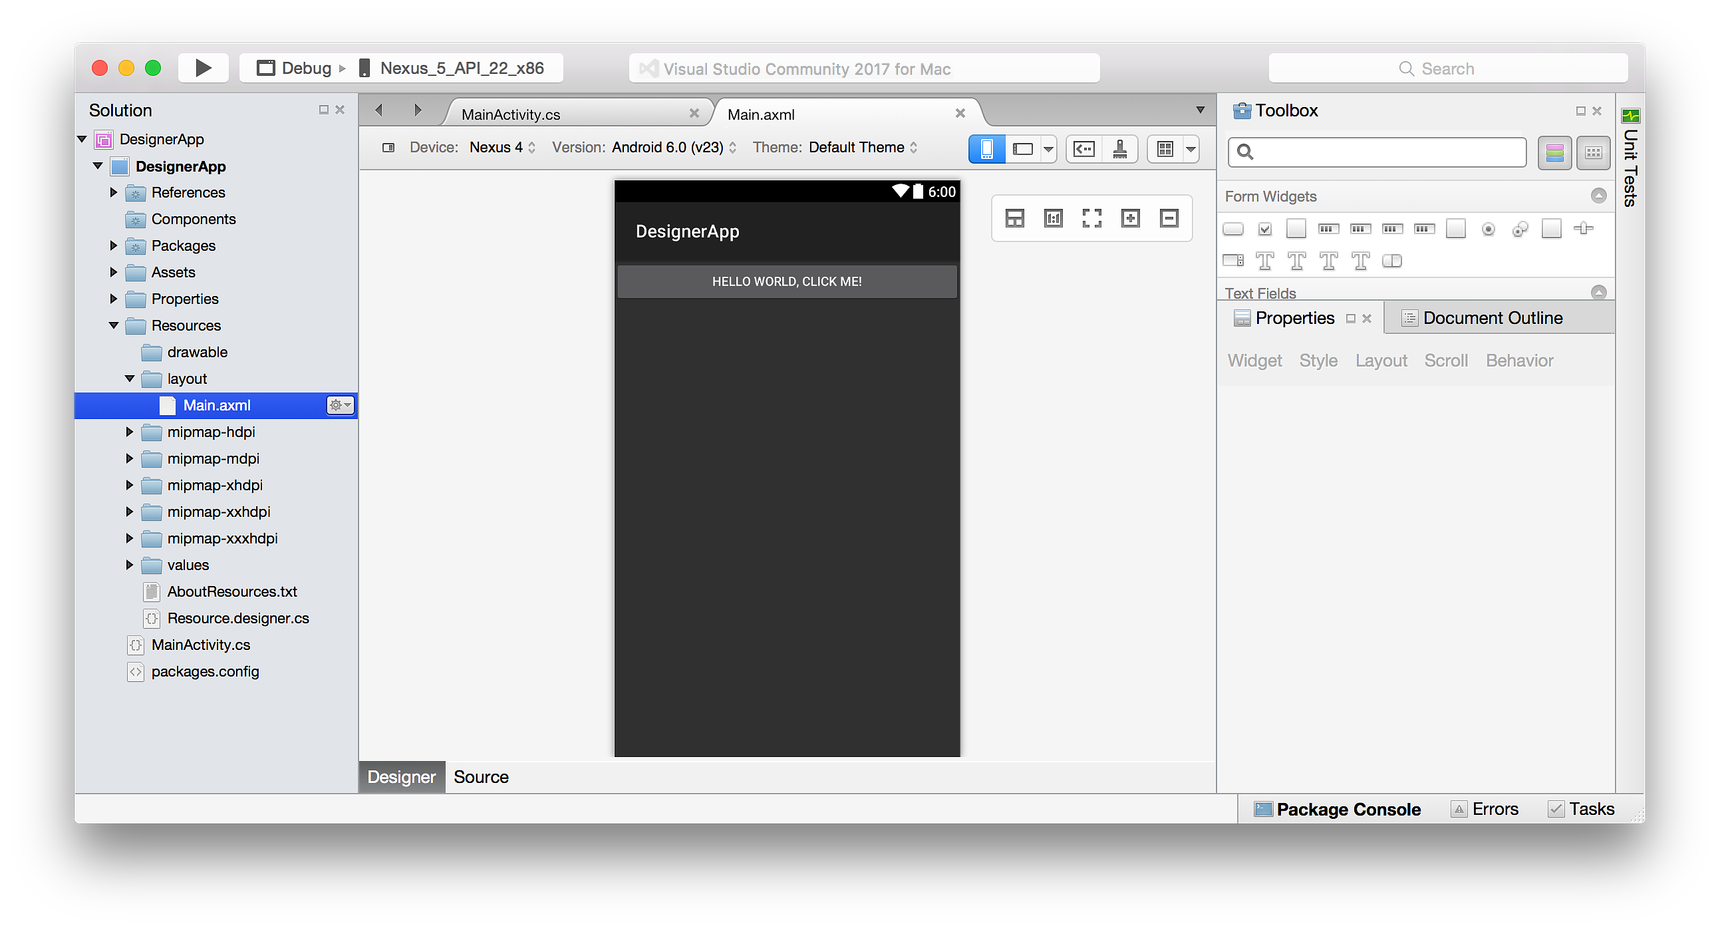The height and width of the screenshot is (930, 1720).
Task: Zoom designer to actual size 1:1
Action: [1053, 218]
